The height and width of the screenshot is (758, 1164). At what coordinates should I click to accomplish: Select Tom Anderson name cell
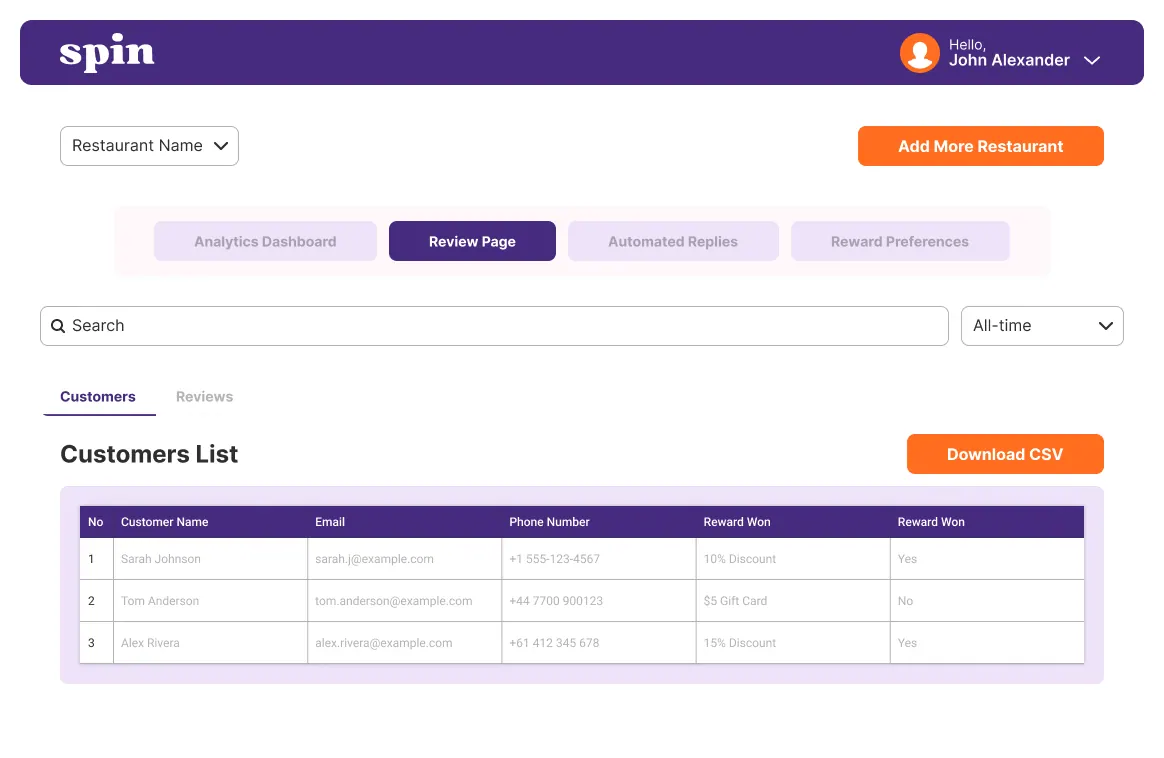(x=210, y=601)
